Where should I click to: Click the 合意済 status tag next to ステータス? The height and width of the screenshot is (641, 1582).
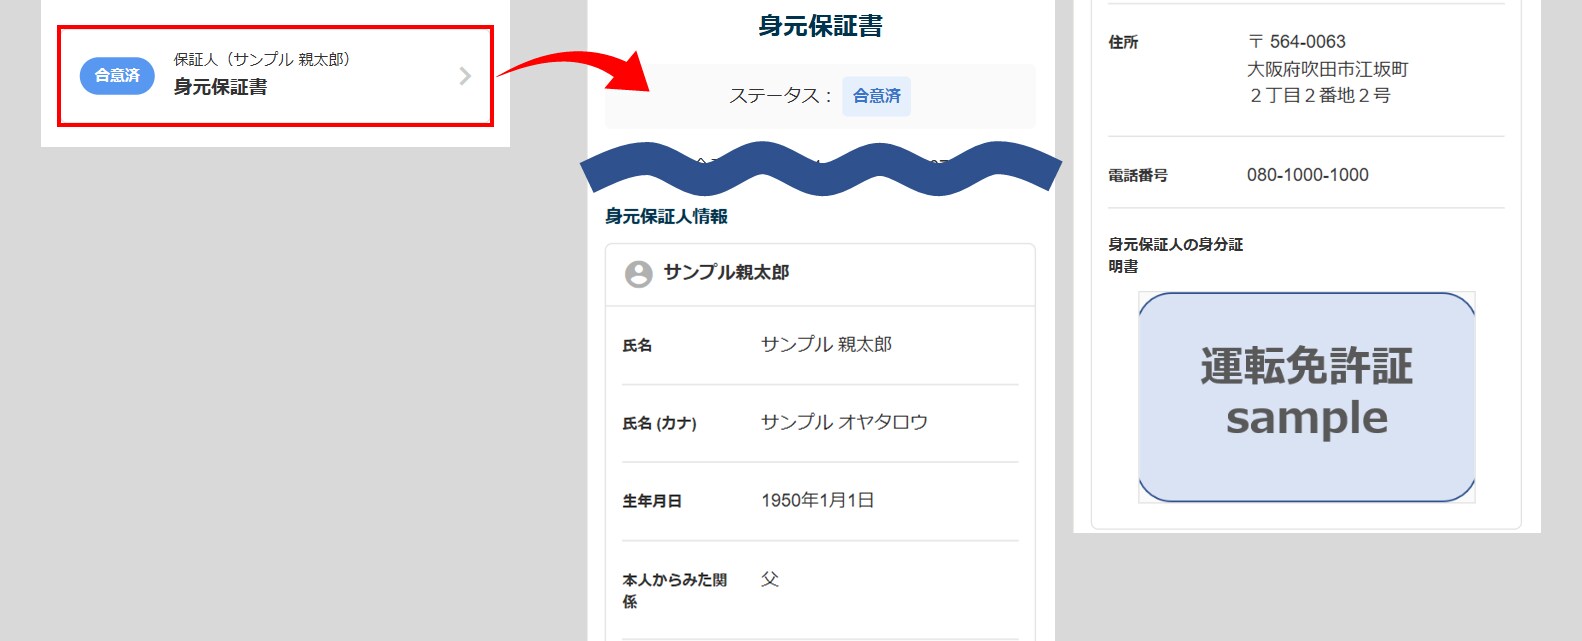876,96
